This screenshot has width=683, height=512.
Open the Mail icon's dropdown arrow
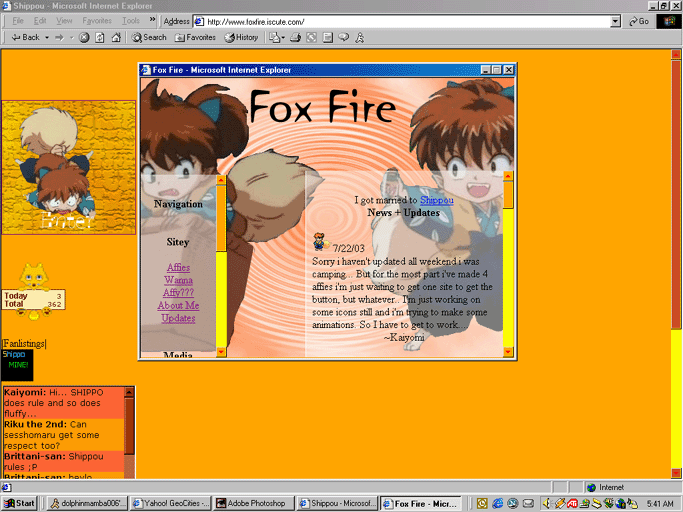click(283, 37)
